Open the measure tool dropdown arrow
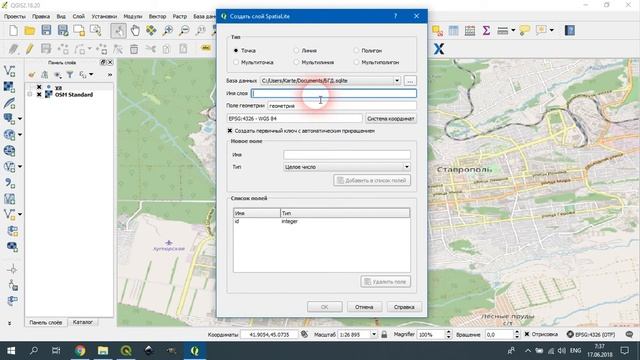This screenshot has width=640, height=360. (x=513, y=31)
